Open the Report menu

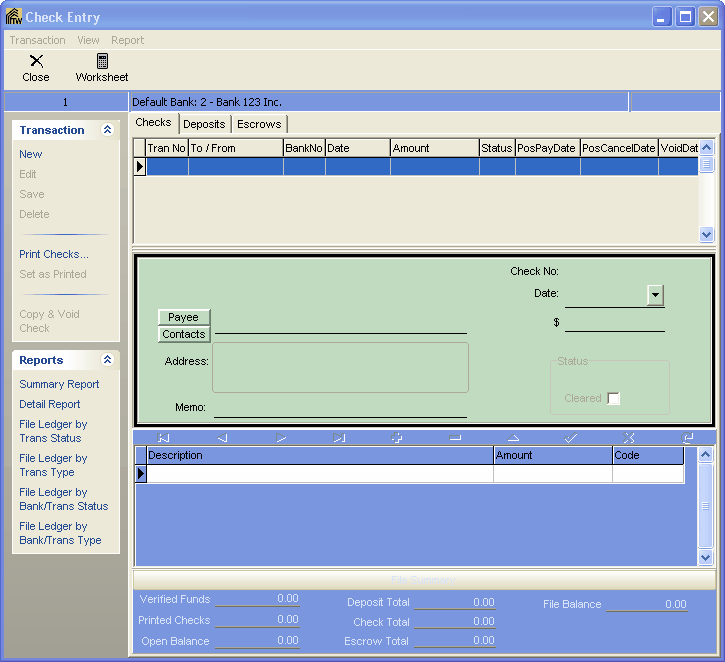tap(127, 40)
